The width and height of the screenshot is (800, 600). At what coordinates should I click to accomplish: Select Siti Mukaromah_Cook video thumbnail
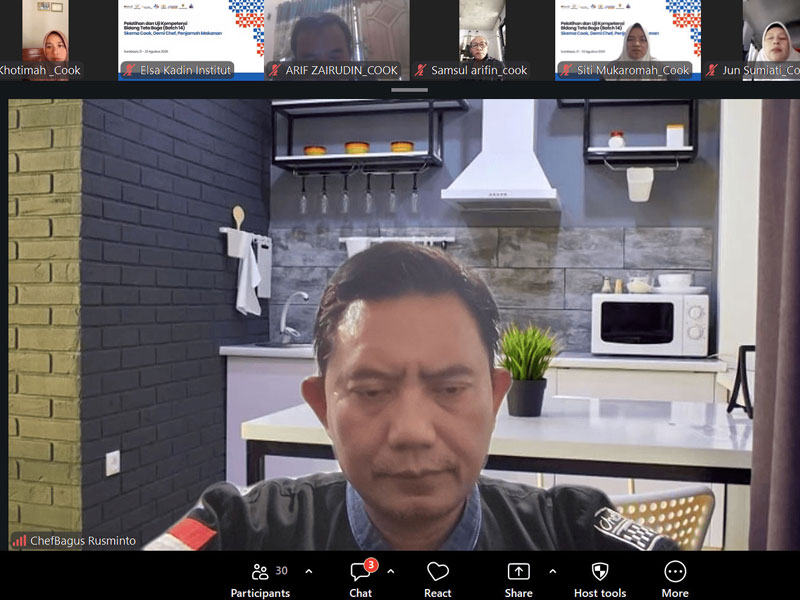[628, 40]
